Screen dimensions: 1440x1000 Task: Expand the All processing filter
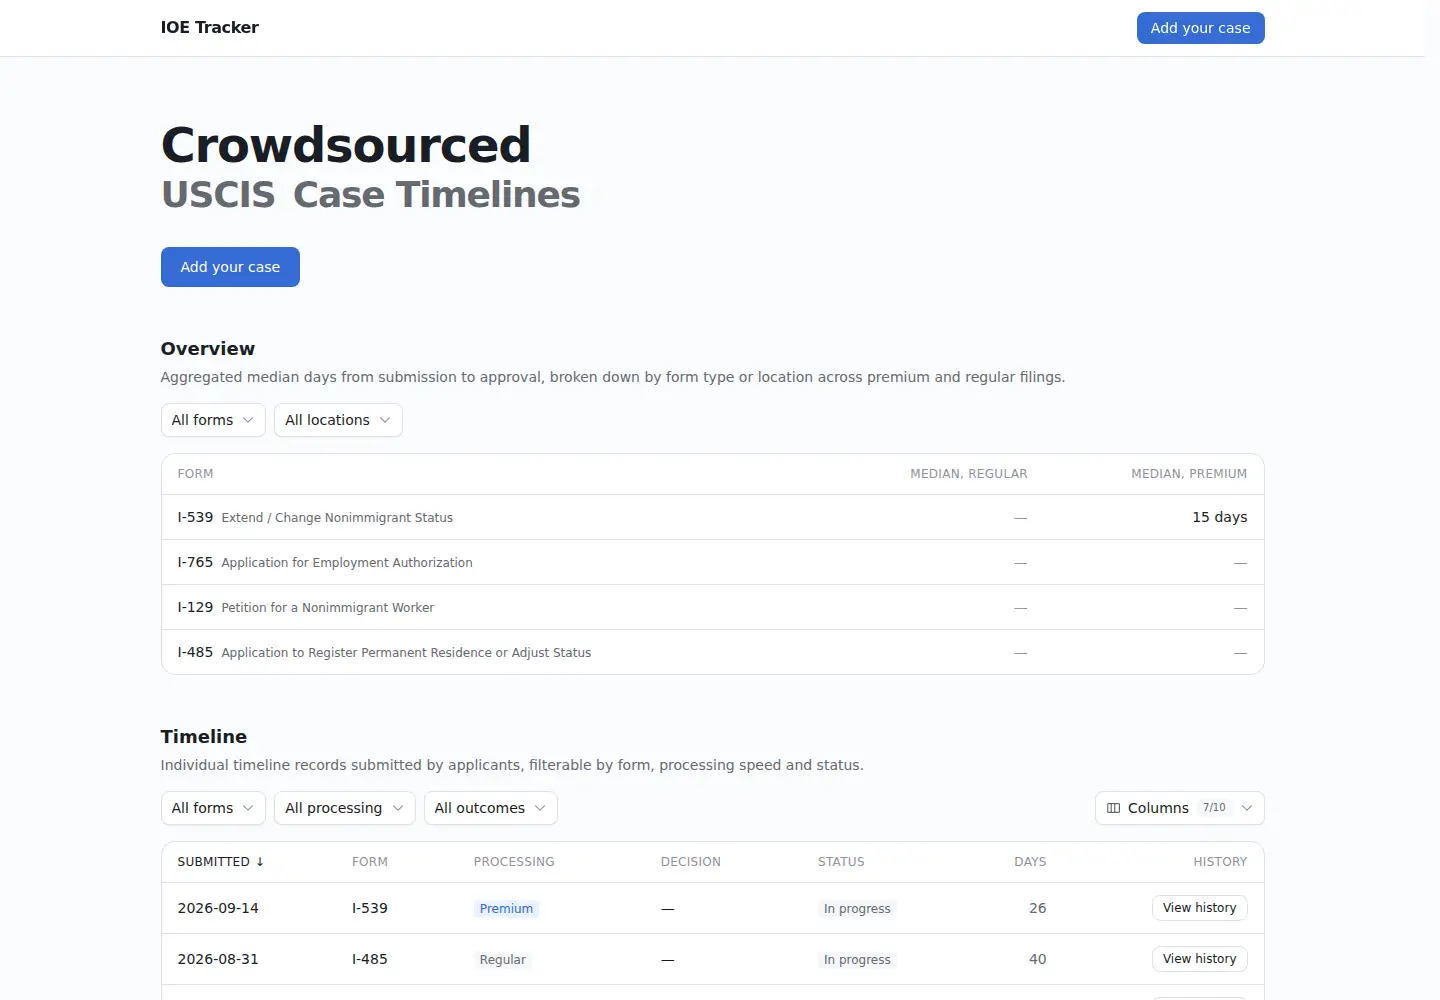click(344, 808)
